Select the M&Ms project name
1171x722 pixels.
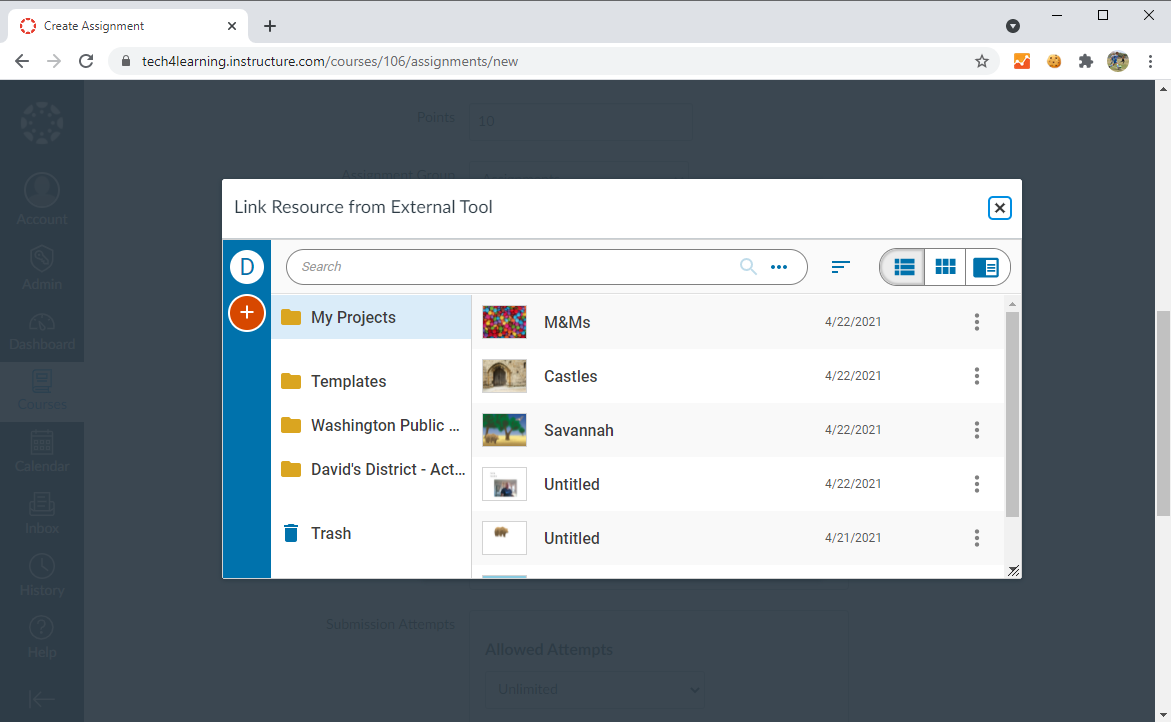[567, 323]
